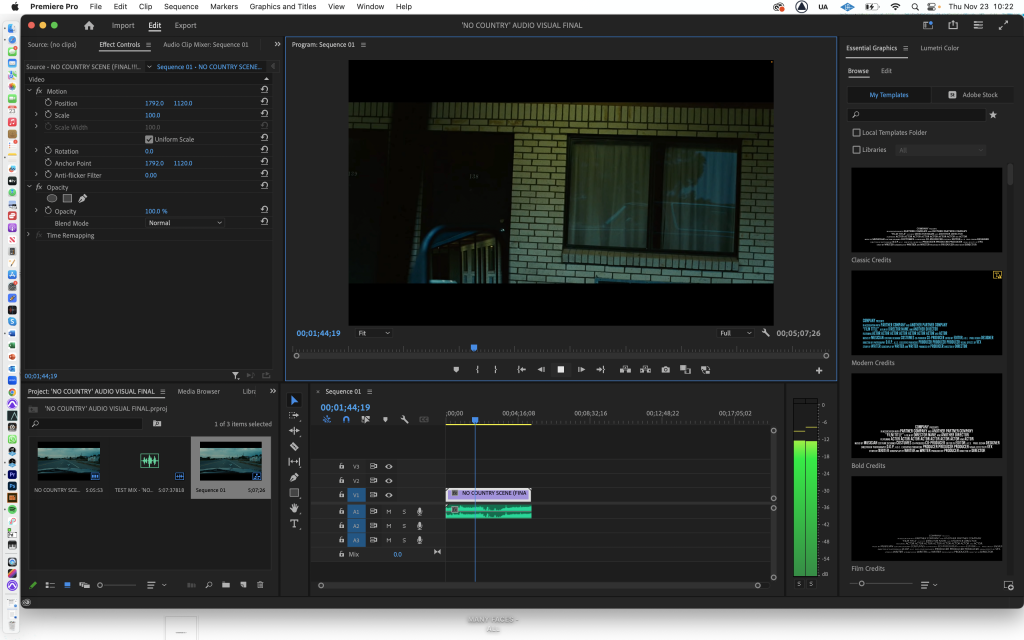Switch to Media Browser tab
1024x640 pixels.
[x=199, y=391]
